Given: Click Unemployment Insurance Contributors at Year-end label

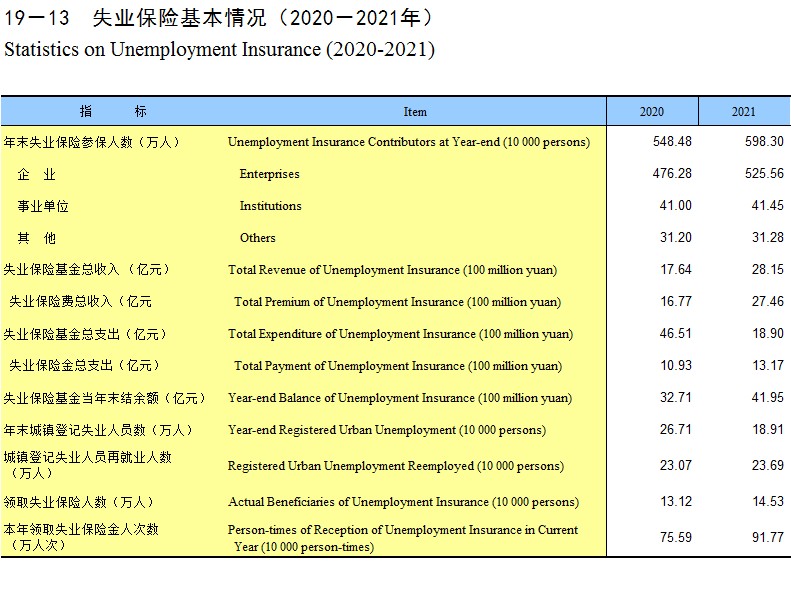Looking at the screenshot, I should (409, 142).
